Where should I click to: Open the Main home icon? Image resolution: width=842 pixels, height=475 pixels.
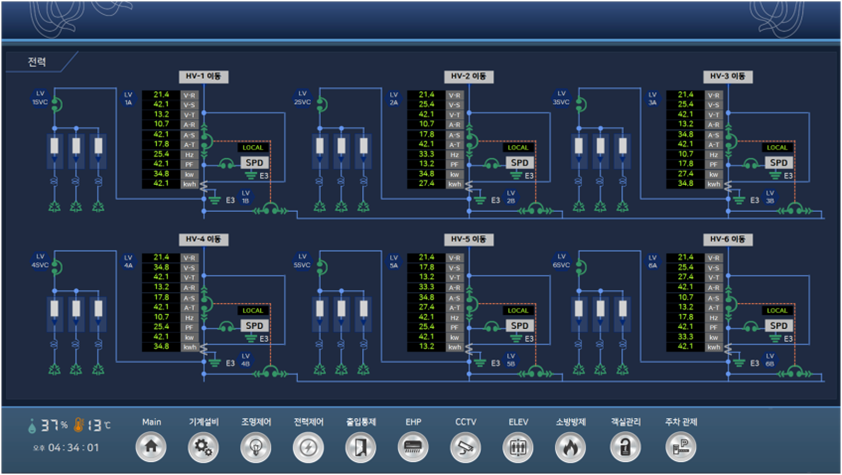151,447
